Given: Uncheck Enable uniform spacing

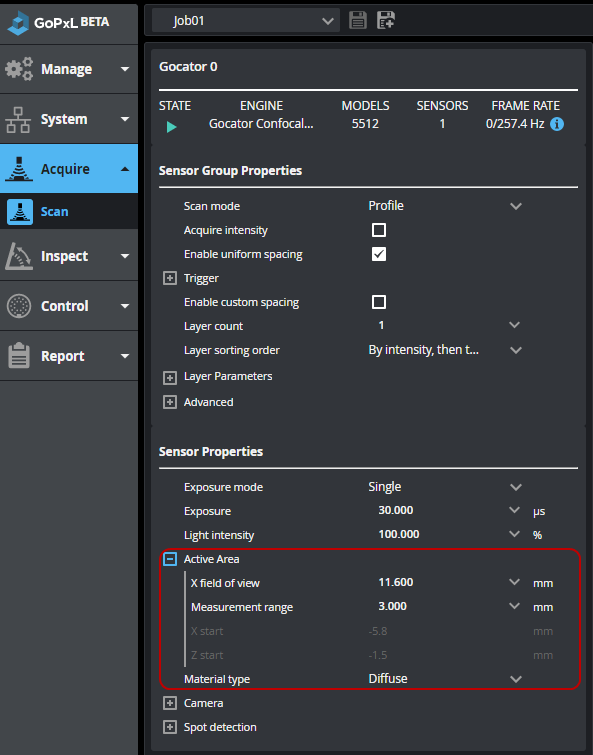Looking at the screenshot, I should (x=379, y=254).
